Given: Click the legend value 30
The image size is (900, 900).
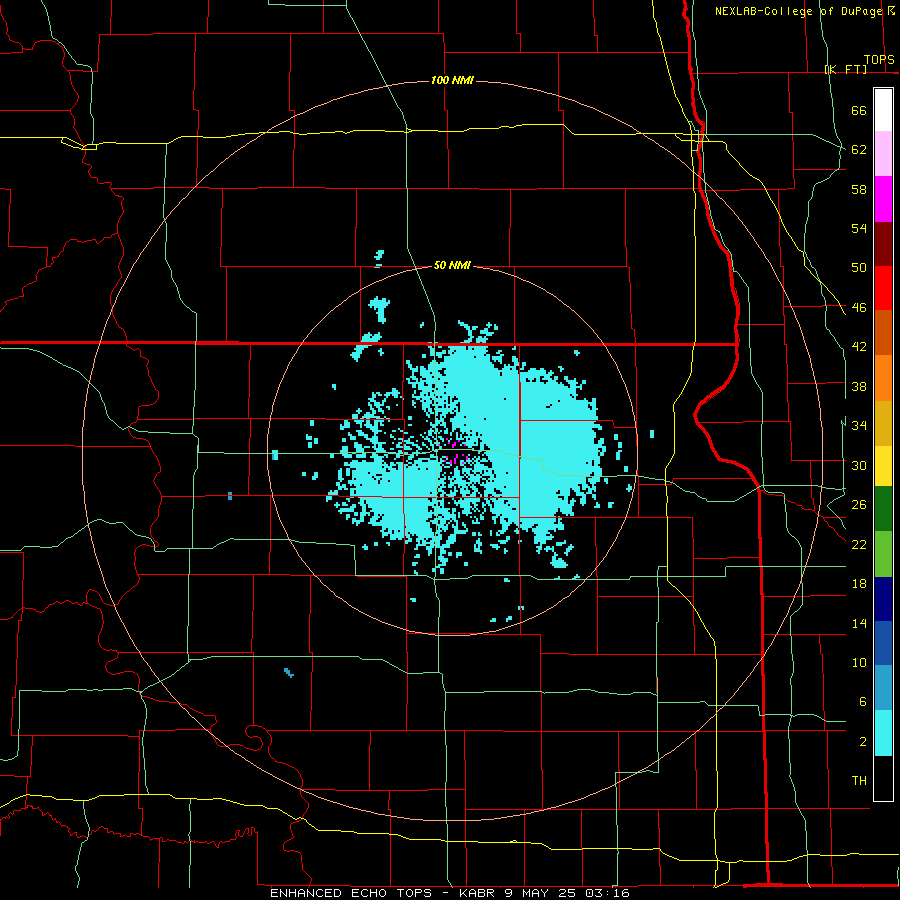Looking at the screenshot, I should (859, 465).
